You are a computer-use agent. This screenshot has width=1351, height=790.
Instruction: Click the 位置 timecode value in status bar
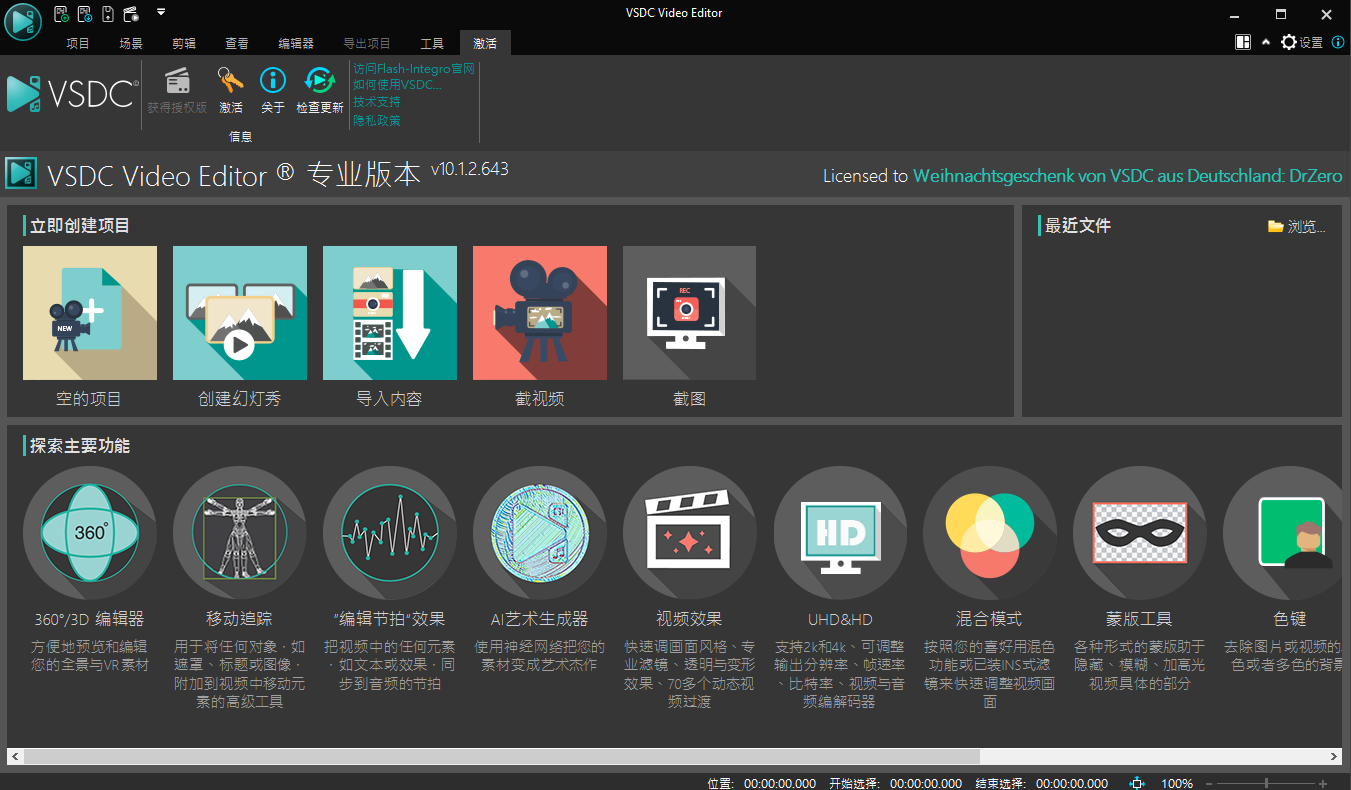tap(780, 783)
